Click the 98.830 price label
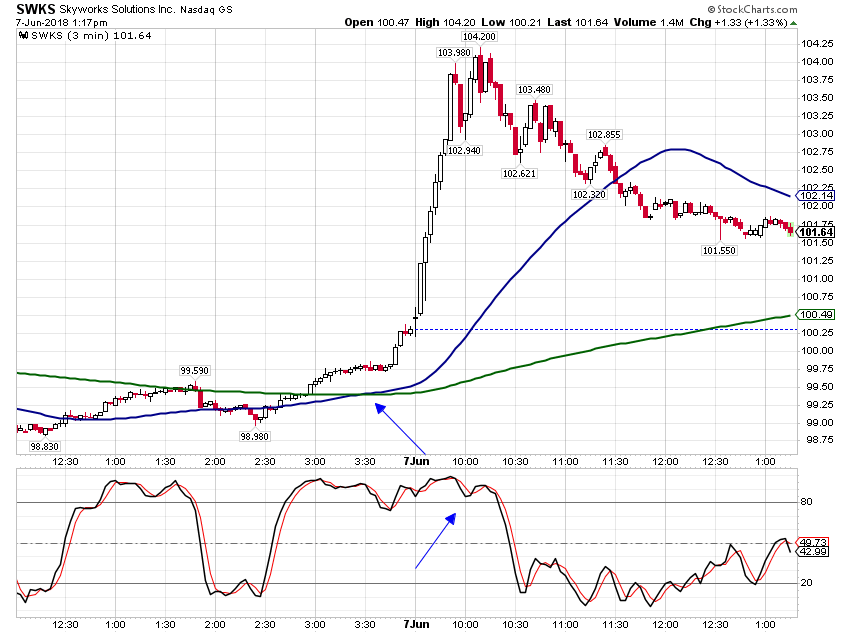Screen dimensions: 850x633 coord(44,447)
